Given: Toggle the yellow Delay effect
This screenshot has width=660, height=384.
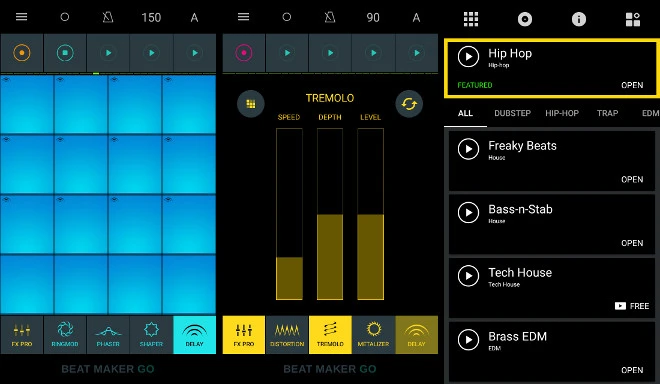Looking at the screenshot, I should point(417,335).
